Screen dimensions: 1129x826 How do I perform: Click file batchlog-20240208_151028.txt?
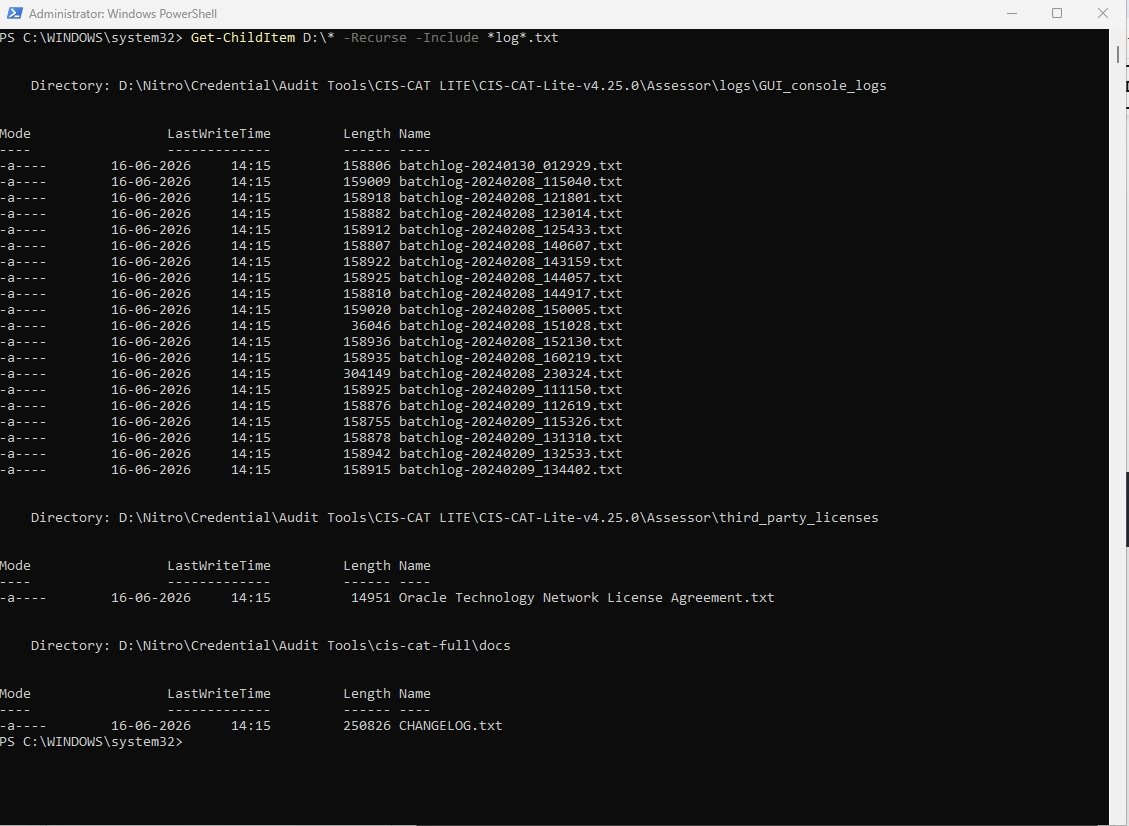[510, 326]
